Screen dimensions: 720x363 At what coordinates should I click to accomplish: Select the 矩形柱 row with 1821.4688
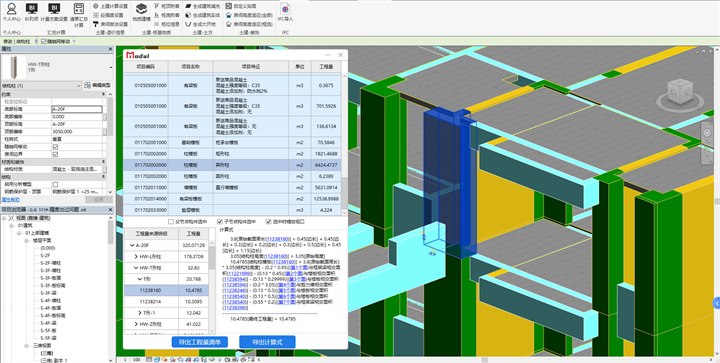coord(232,154)
